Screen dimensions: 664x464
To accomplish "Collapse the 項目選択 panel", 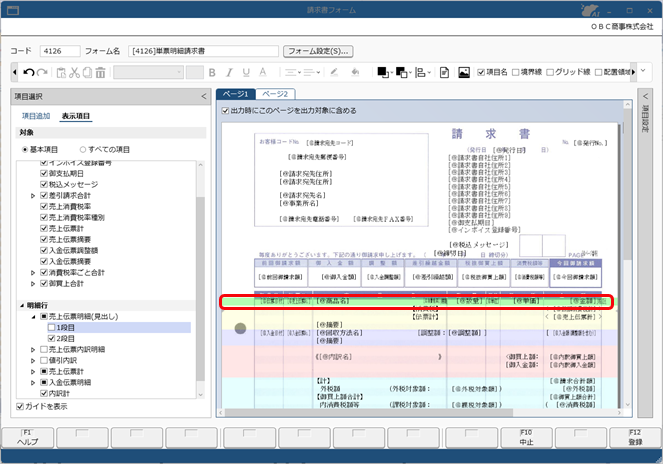I will coord(204,97).
